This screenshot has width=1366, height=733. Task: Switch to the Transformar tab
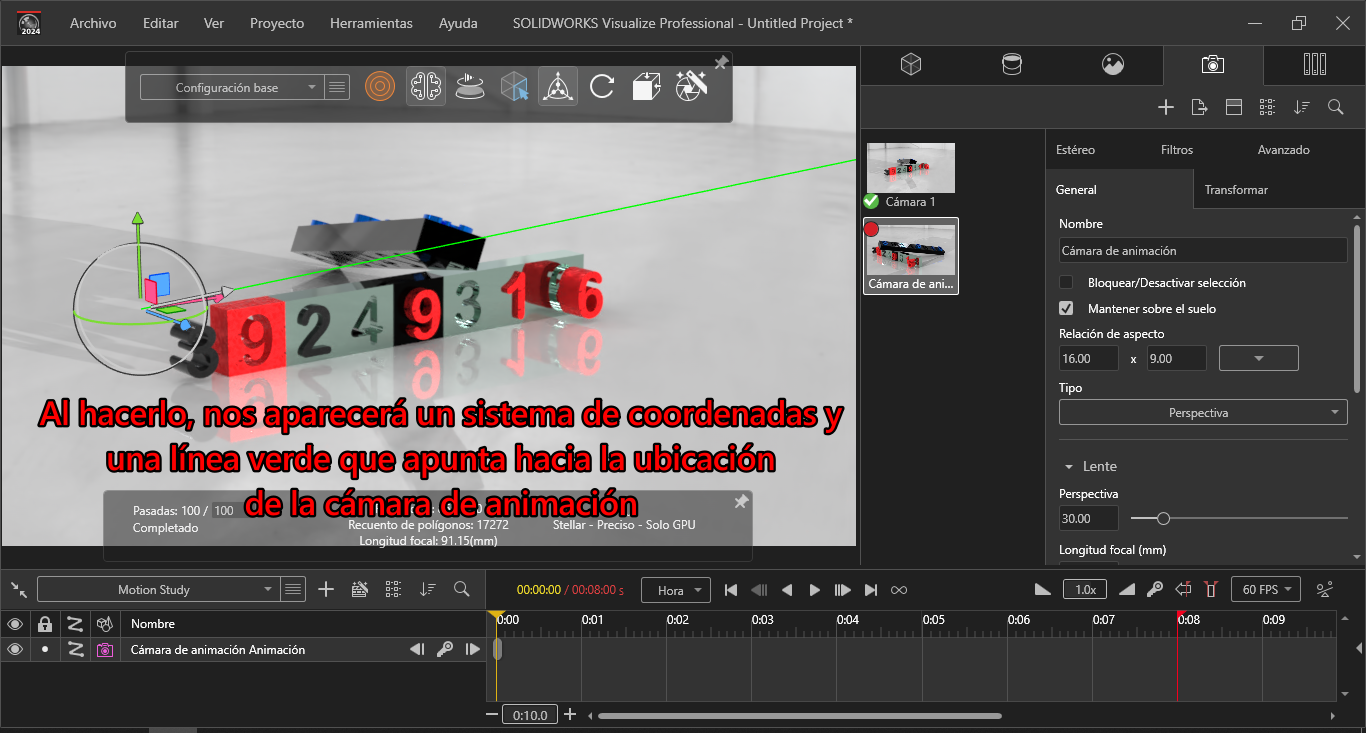(x=1236, y=189)
